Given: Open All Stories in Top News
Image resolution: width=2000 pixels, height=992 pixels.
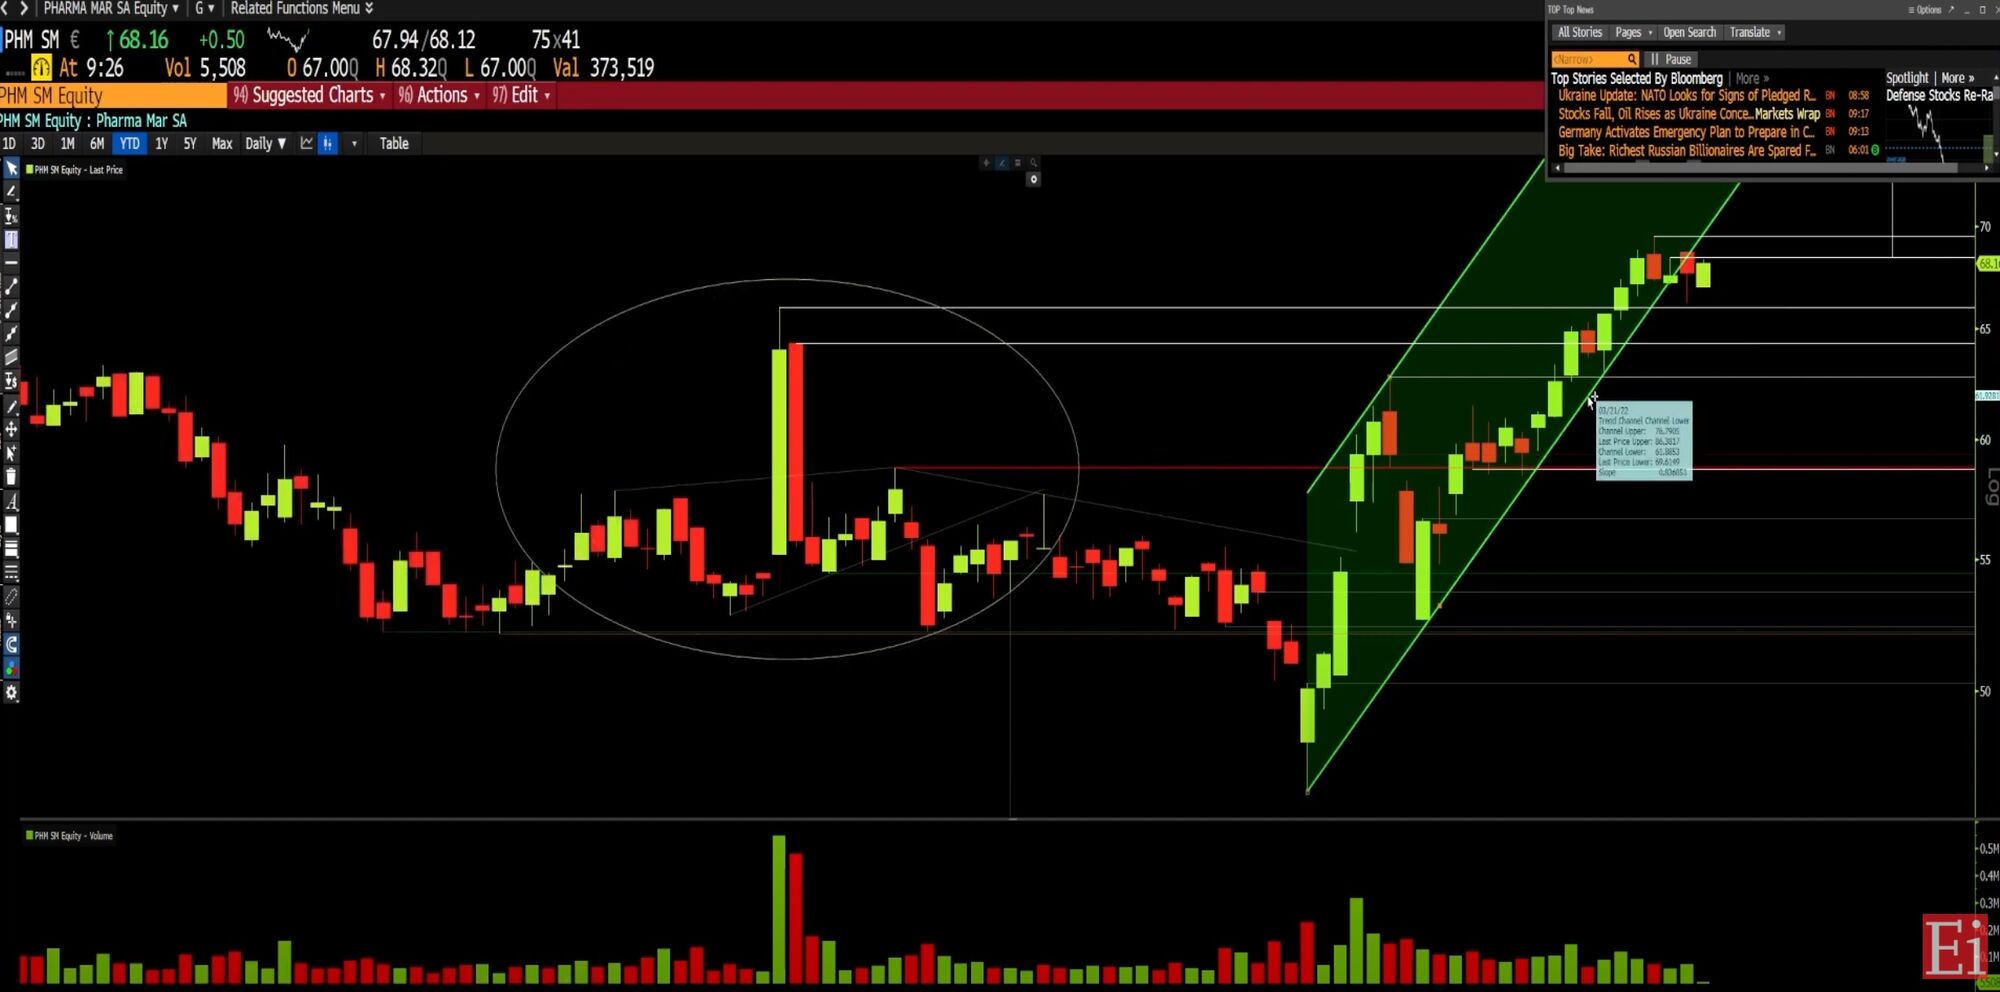Looking at the screenshot, I should [x=1580, y=32].
